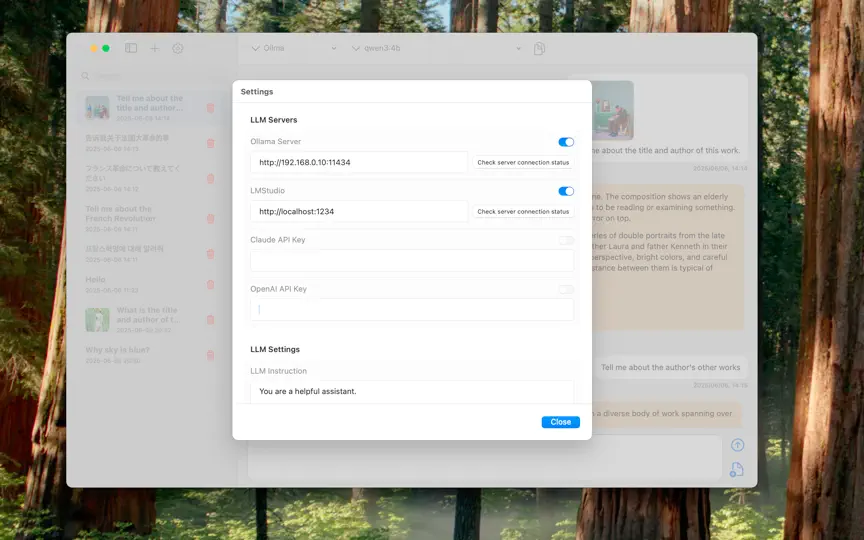Viewport: 864px width, 540px height.
Task: Click the chat message input area
Action: click(x=484, y=457)
